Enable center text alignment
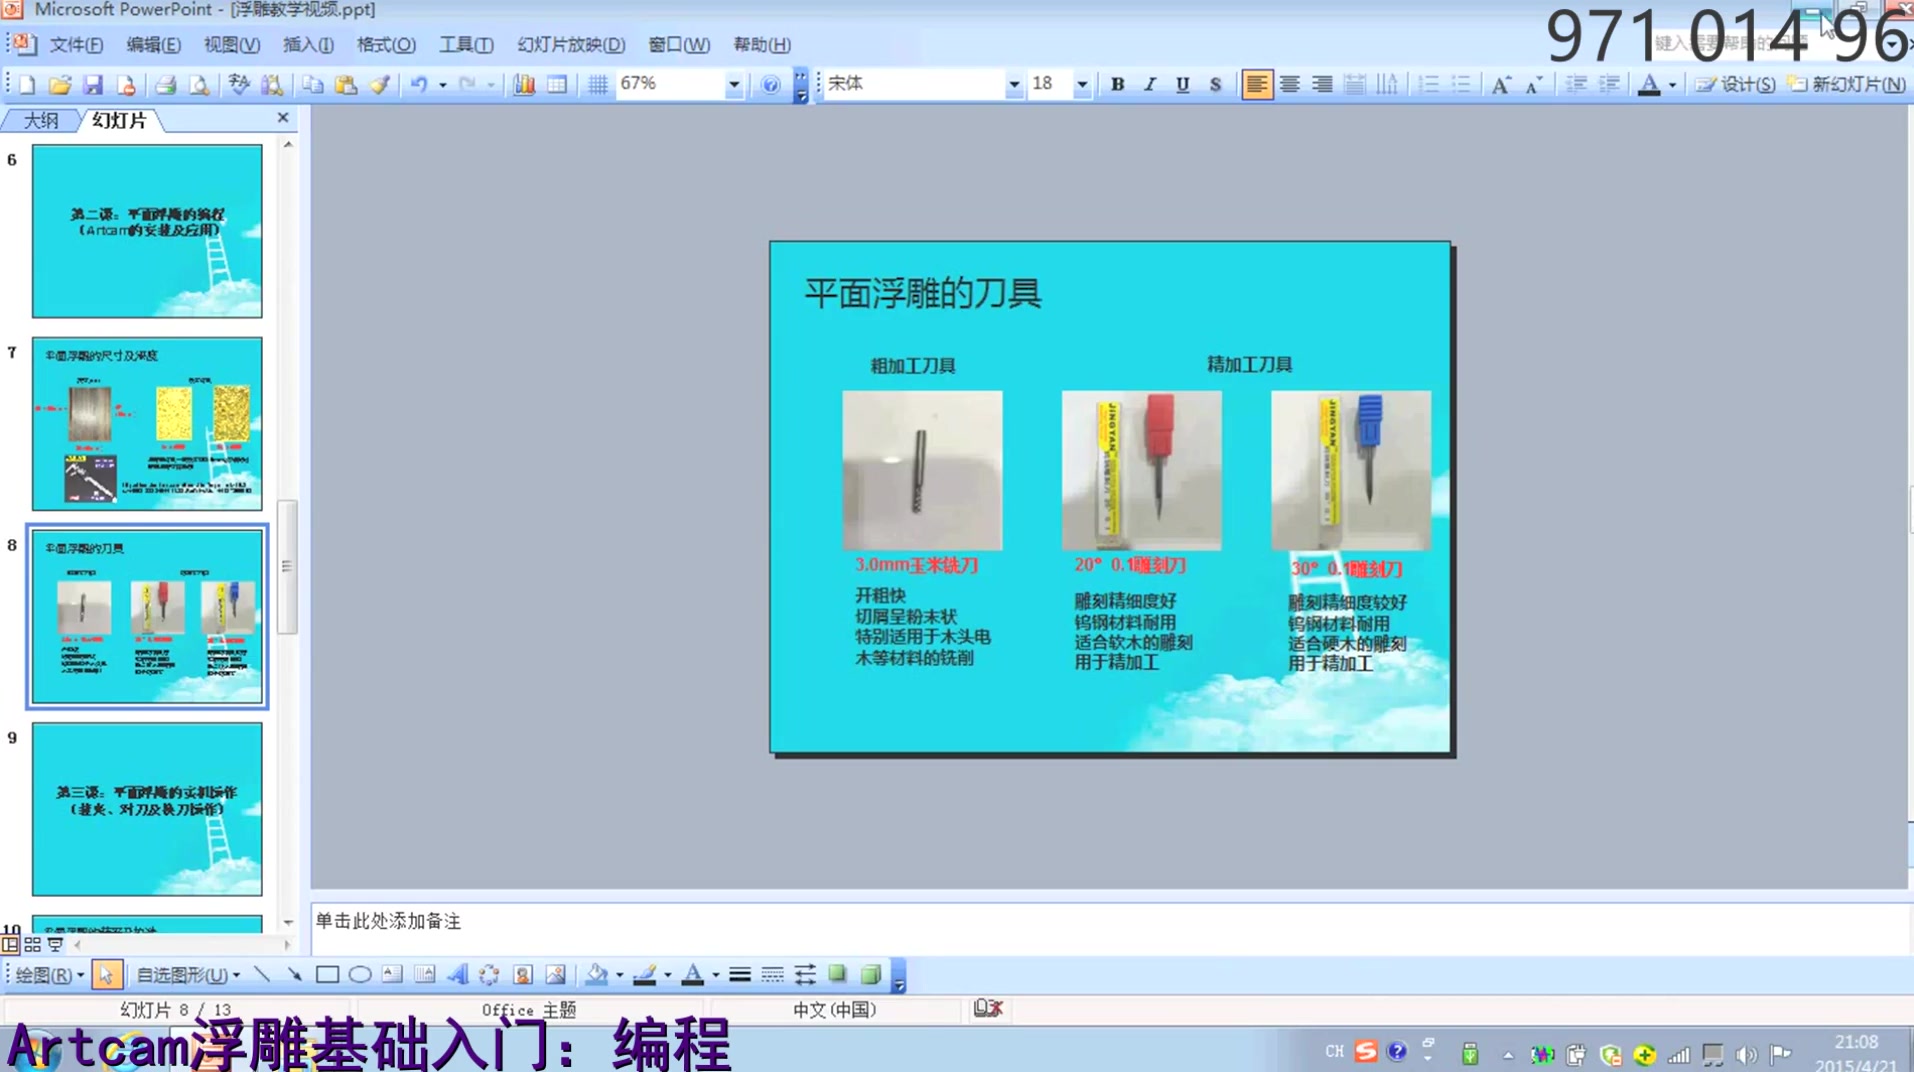This screenshot has width=1914, height=1072. [1288, 84]
